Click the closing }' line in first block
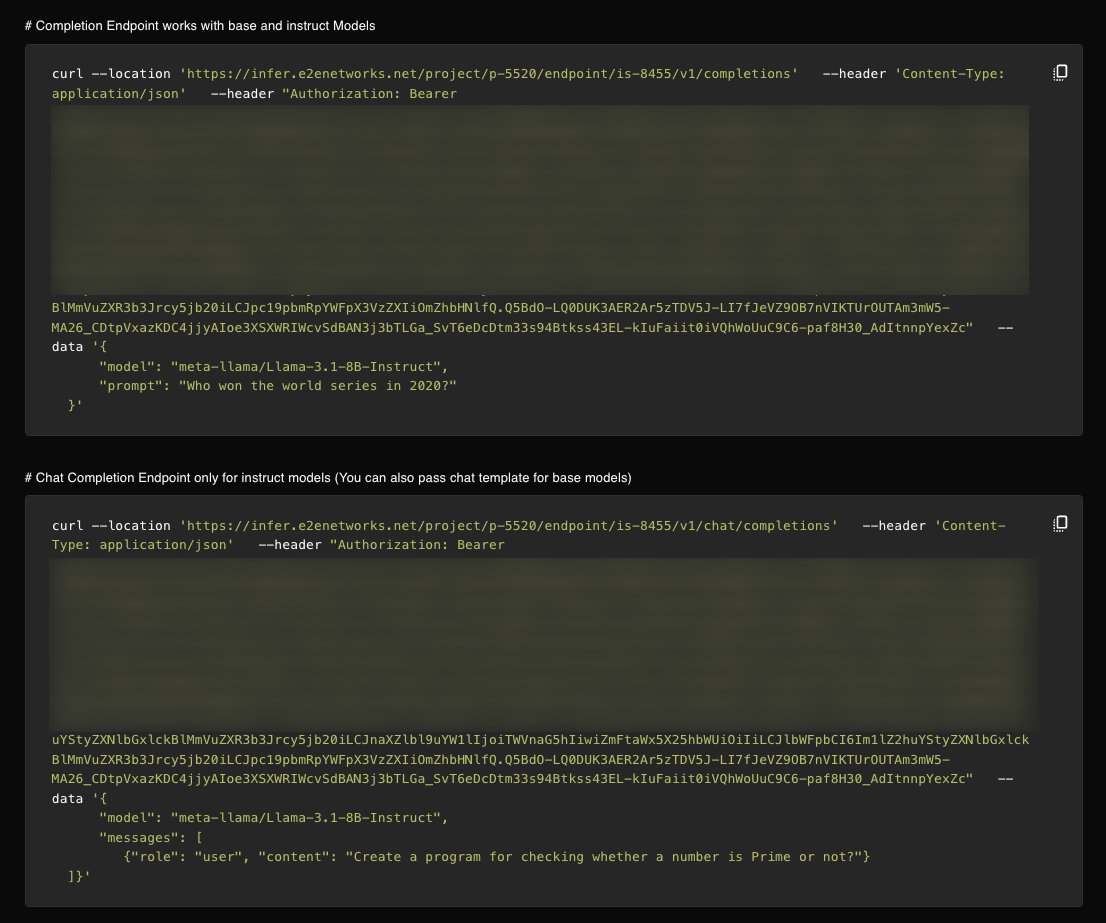Image resolution: width=1106 pixels, height=923 pixels. [x=75, y=405]
